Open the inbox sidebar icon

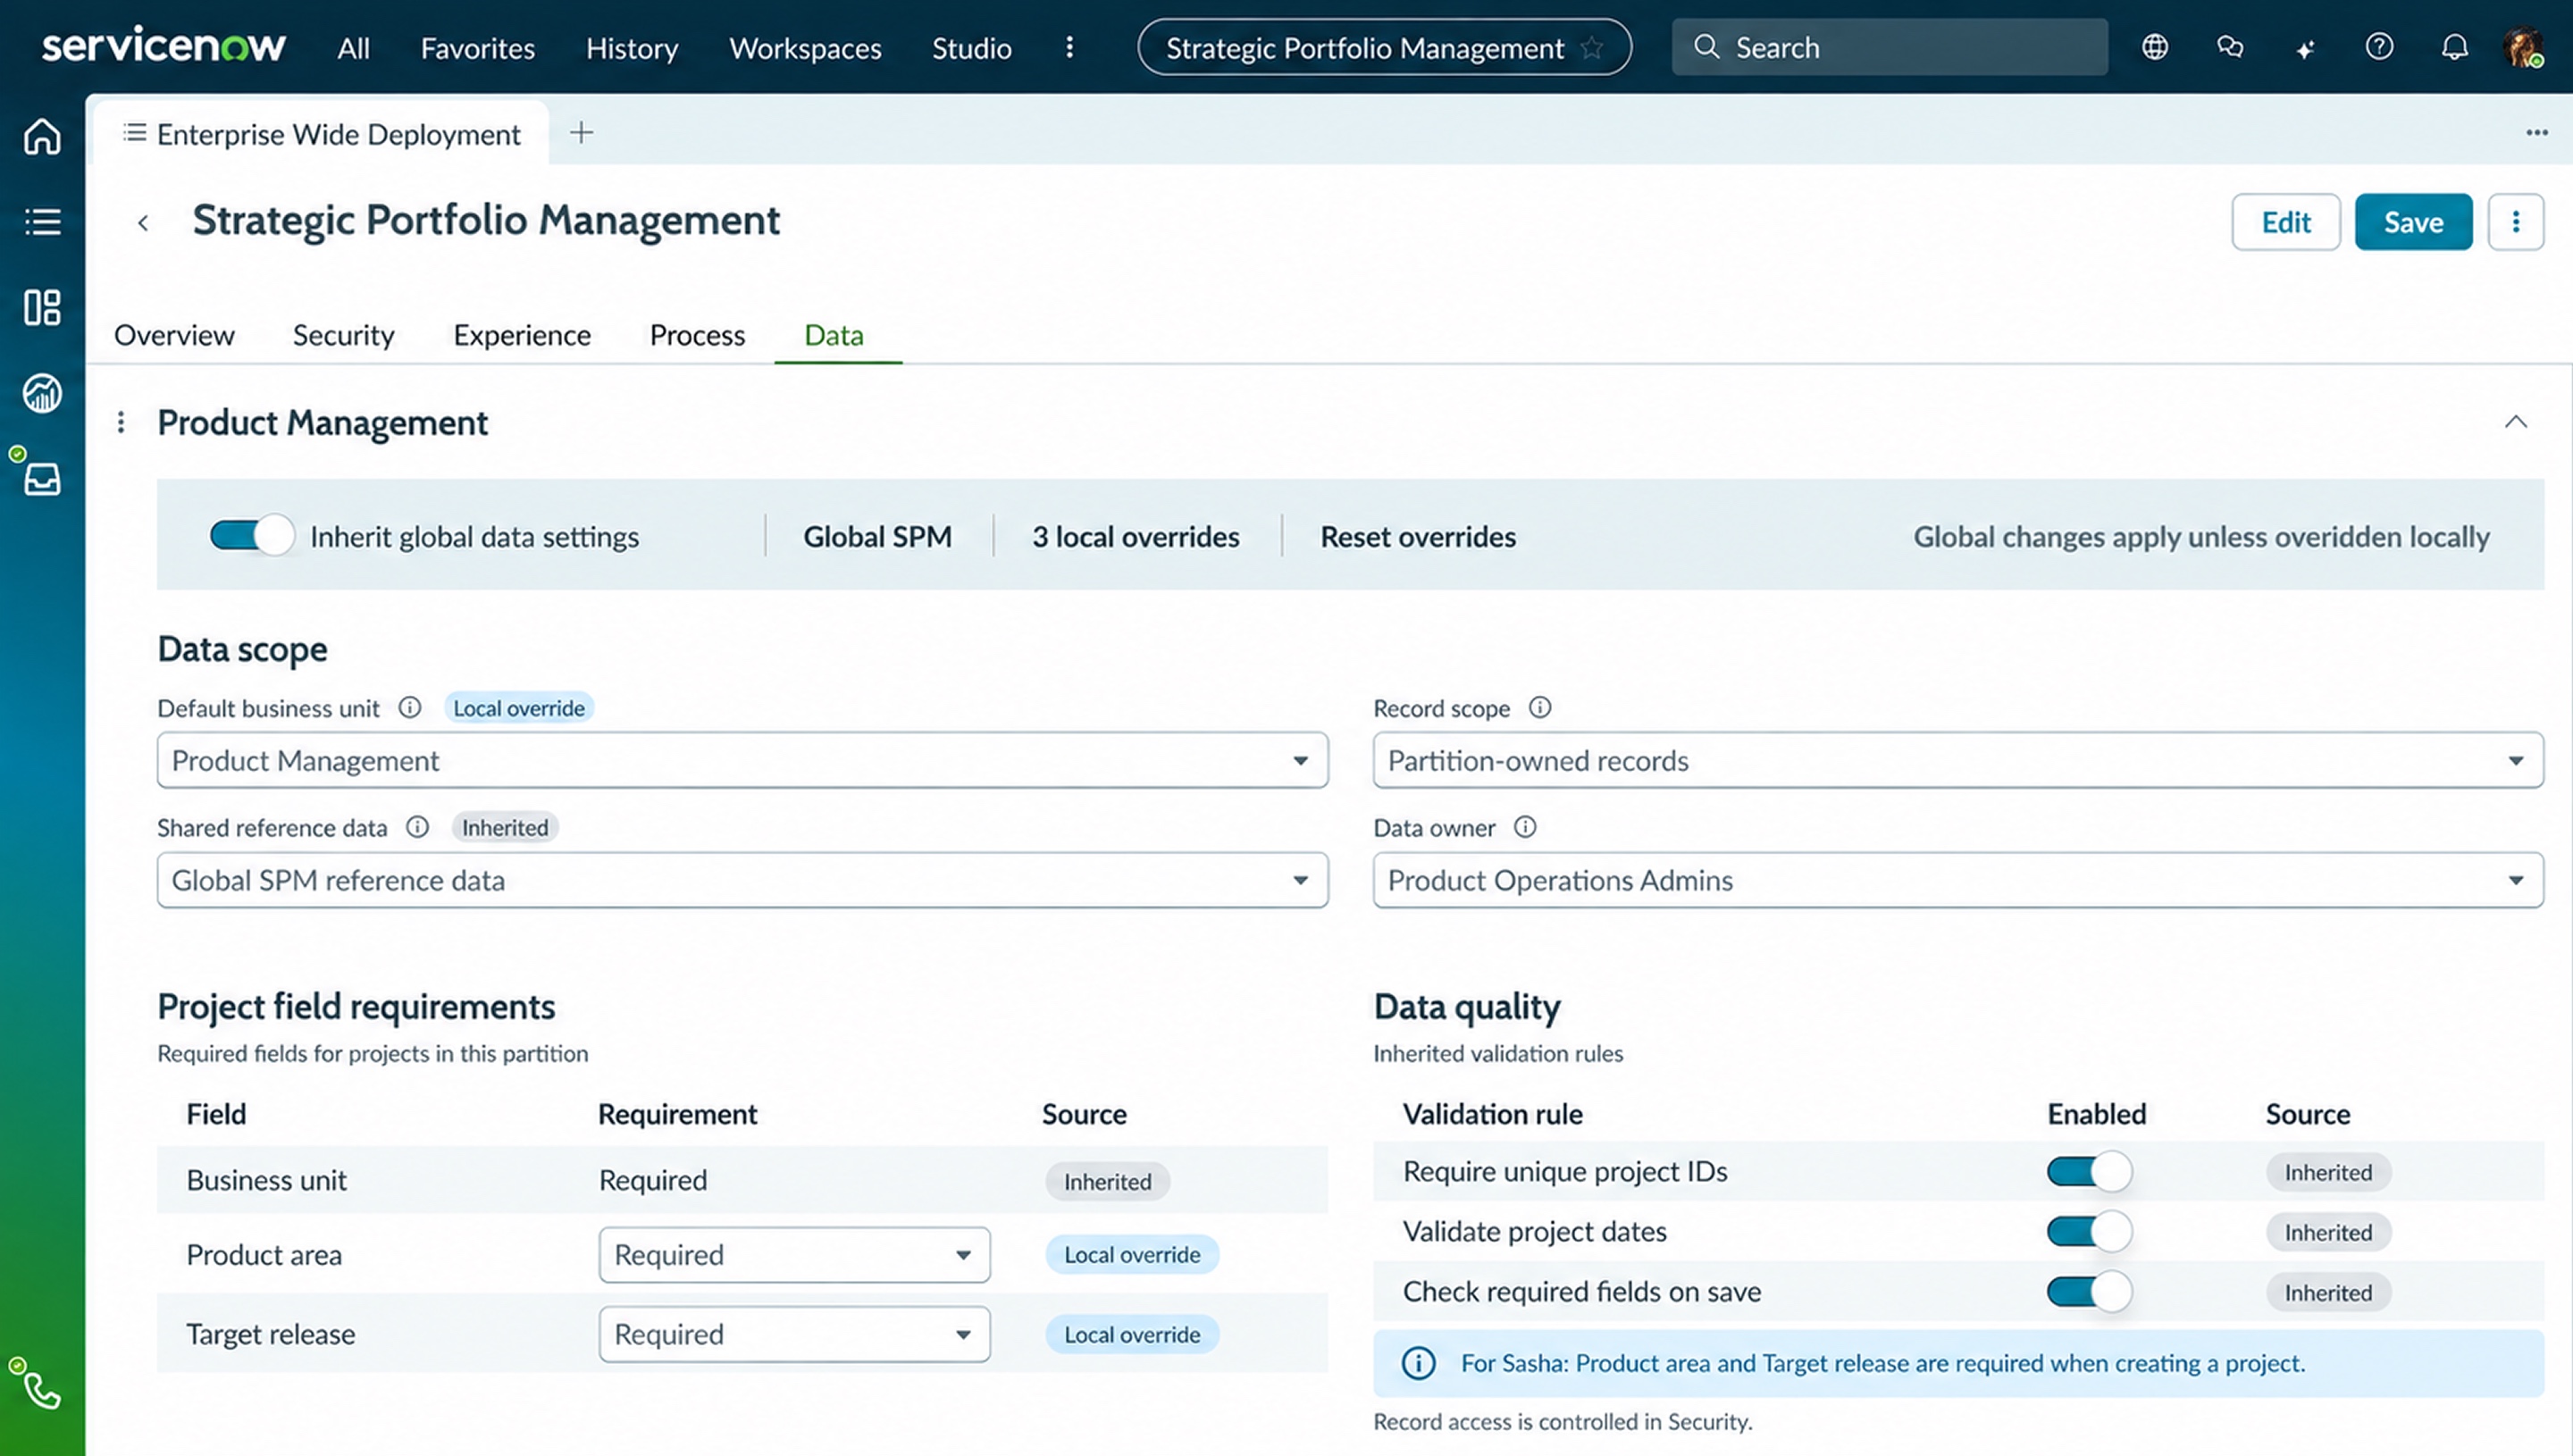[42, 479]
